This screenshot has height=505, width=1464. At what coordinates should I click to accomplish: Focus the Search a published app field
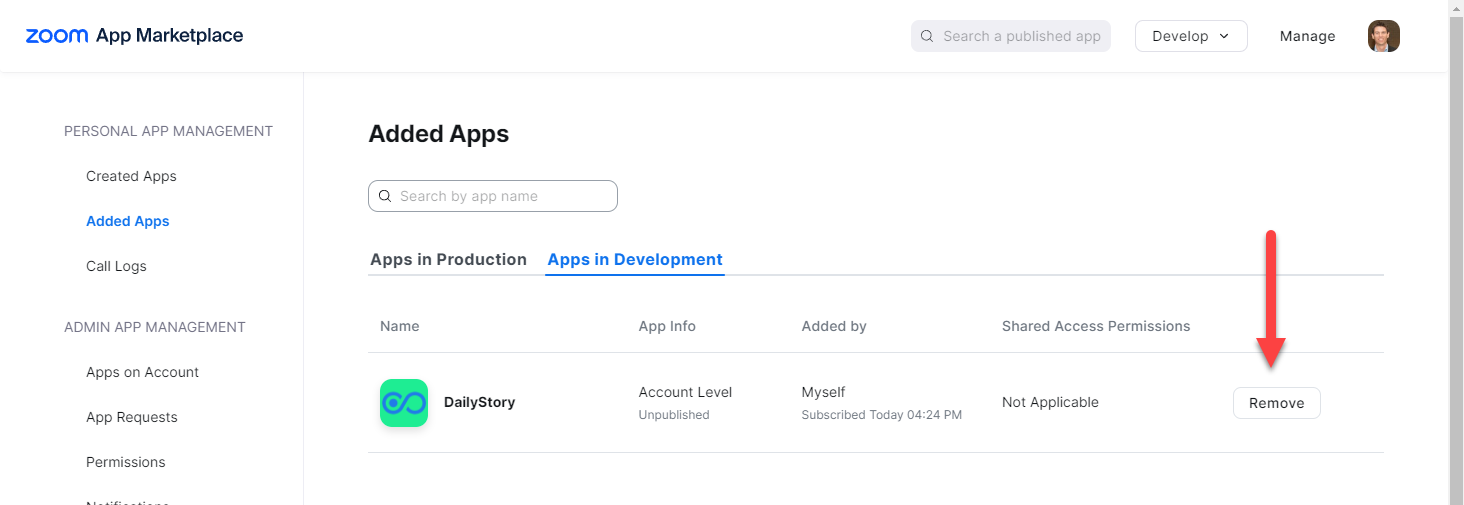1010,36
